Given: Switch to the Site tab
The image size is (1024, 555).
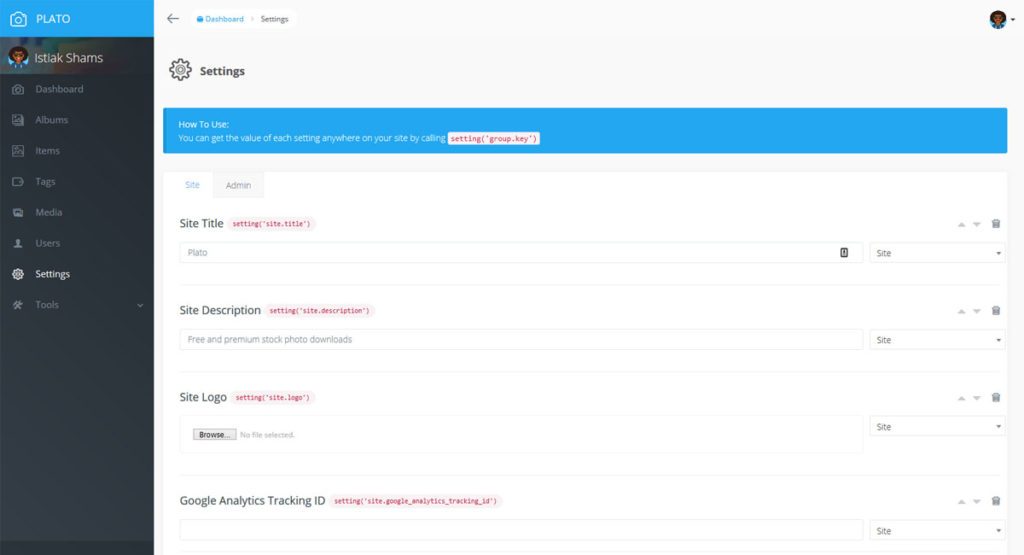Looking at the screenshot, I should pos(192,185).
